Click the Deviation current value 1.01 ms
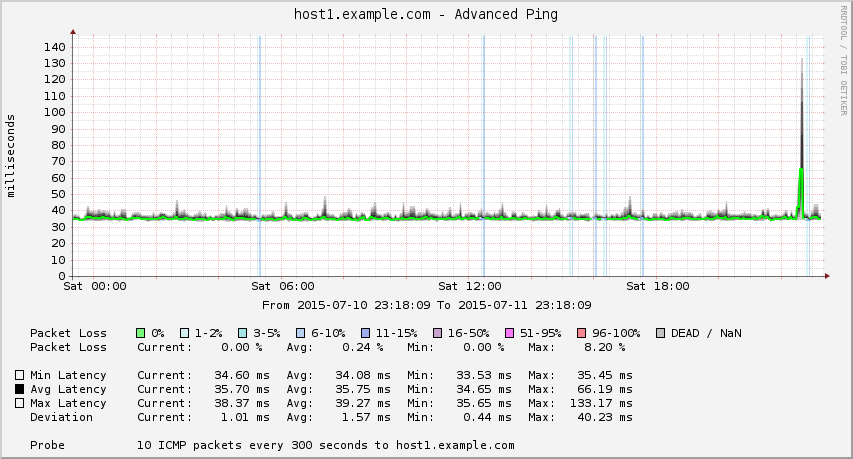 [x=245, y=418]
